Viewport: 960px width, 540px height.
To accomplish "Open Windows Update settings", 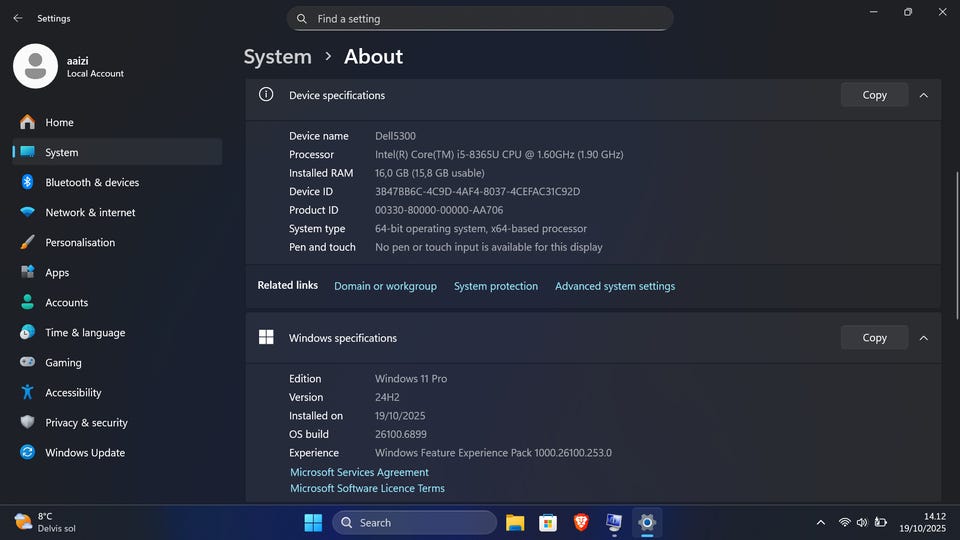I will coord(85,452).
